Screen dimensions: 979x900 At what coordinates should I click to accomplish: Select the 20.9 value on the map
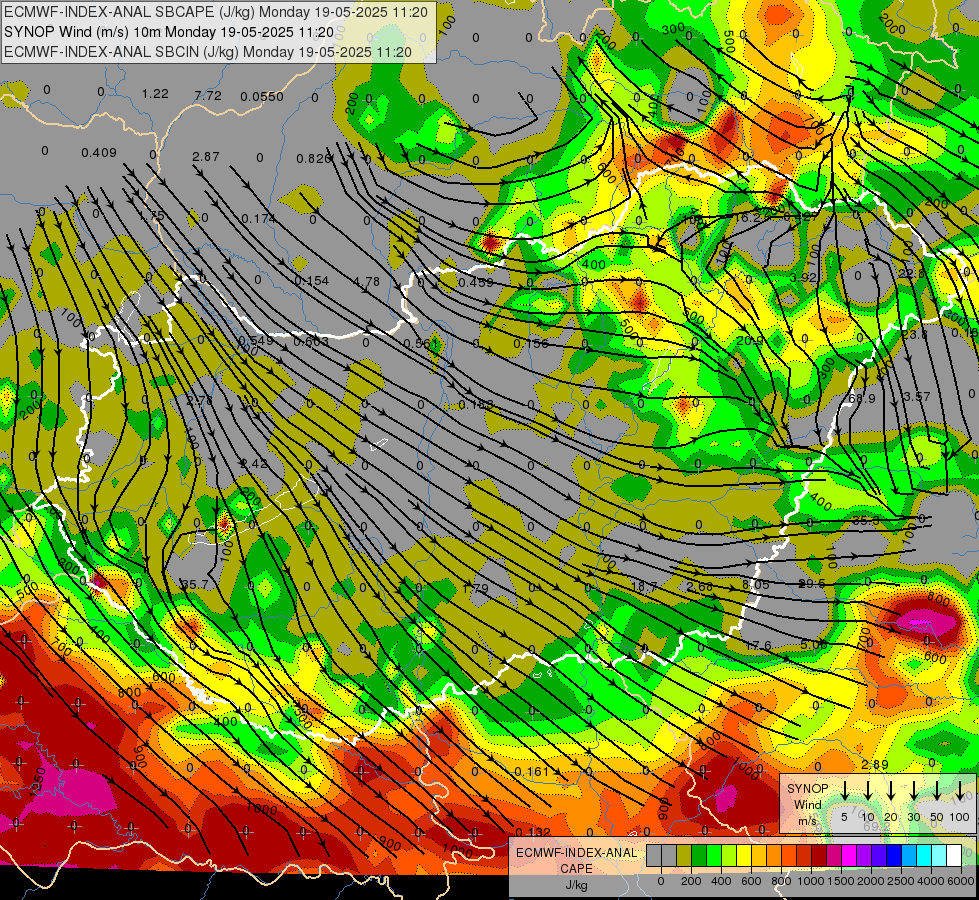(x=750, y=340)
